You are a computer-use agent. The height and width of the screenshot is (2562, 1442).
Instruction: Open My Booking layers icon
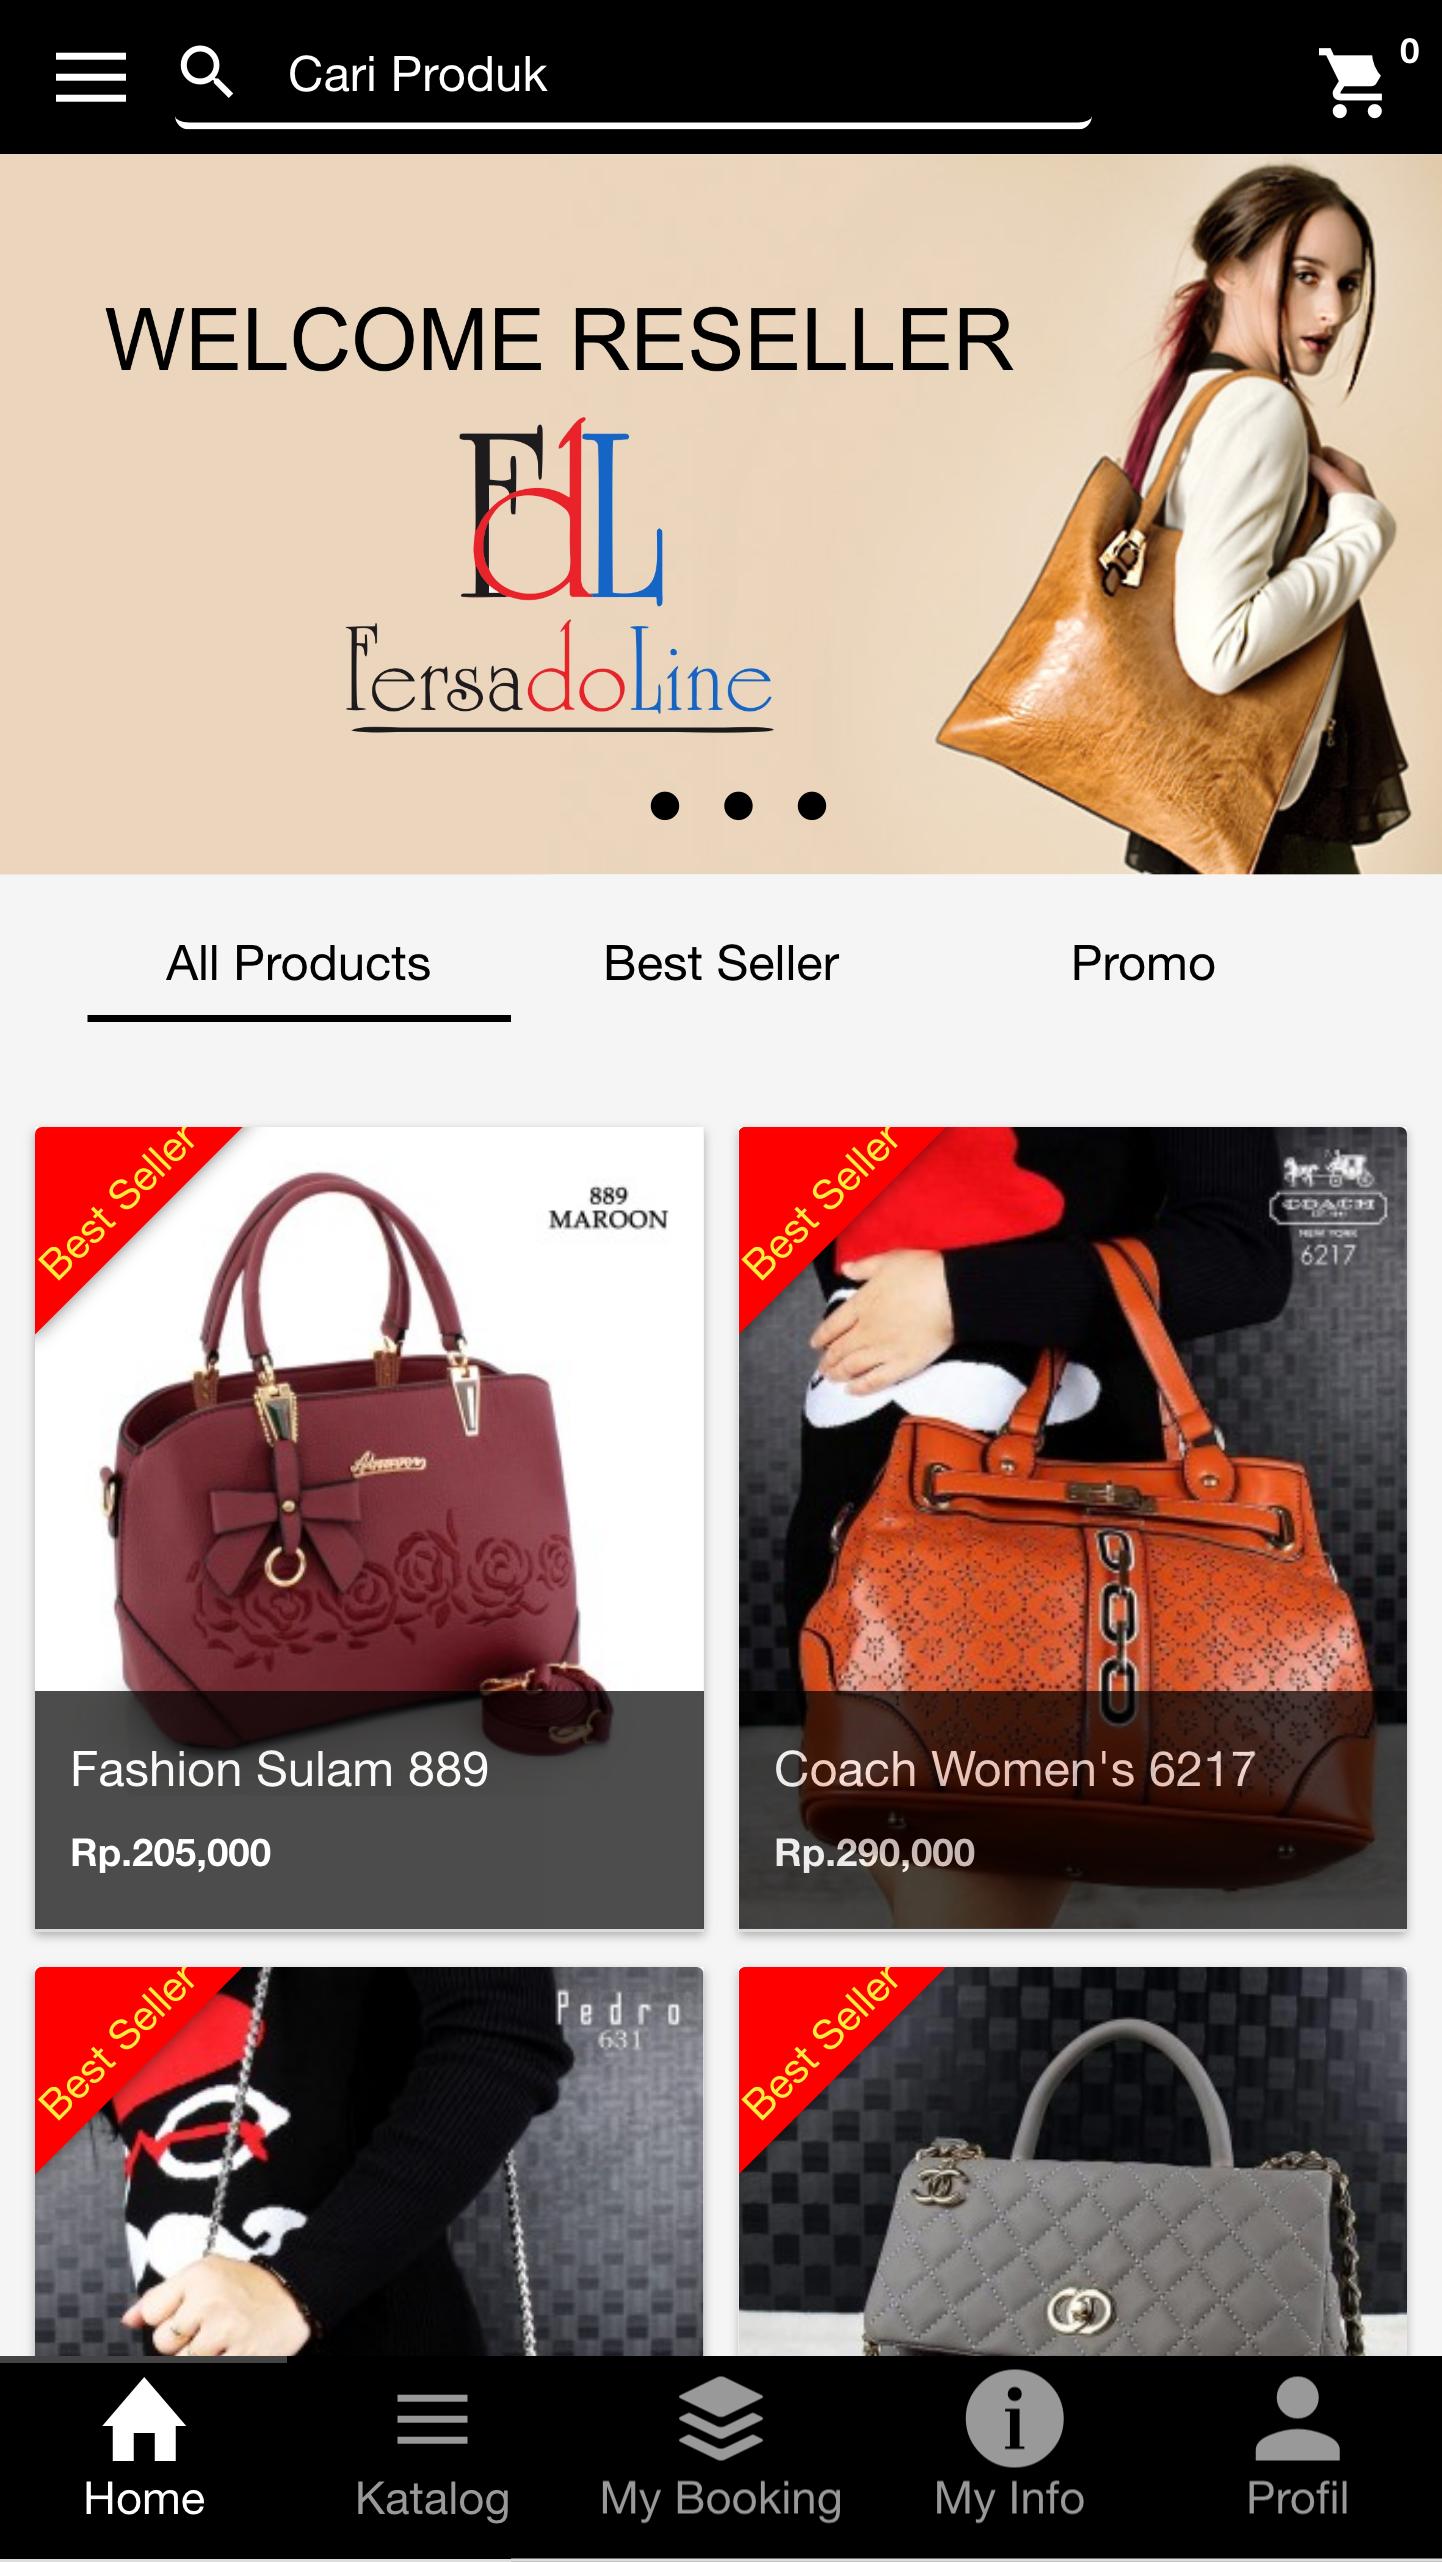point(720,2419)
